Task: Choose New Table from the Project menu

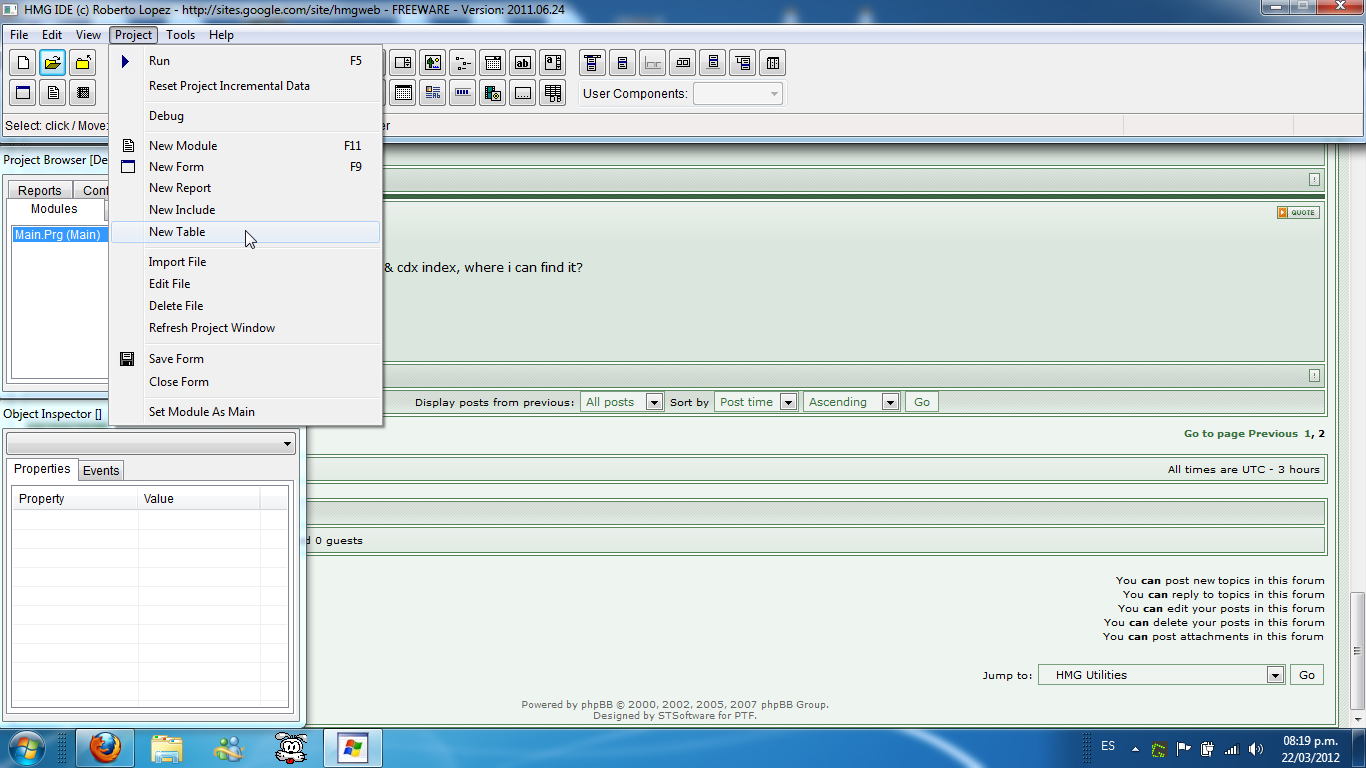Action: coord(177,231)
